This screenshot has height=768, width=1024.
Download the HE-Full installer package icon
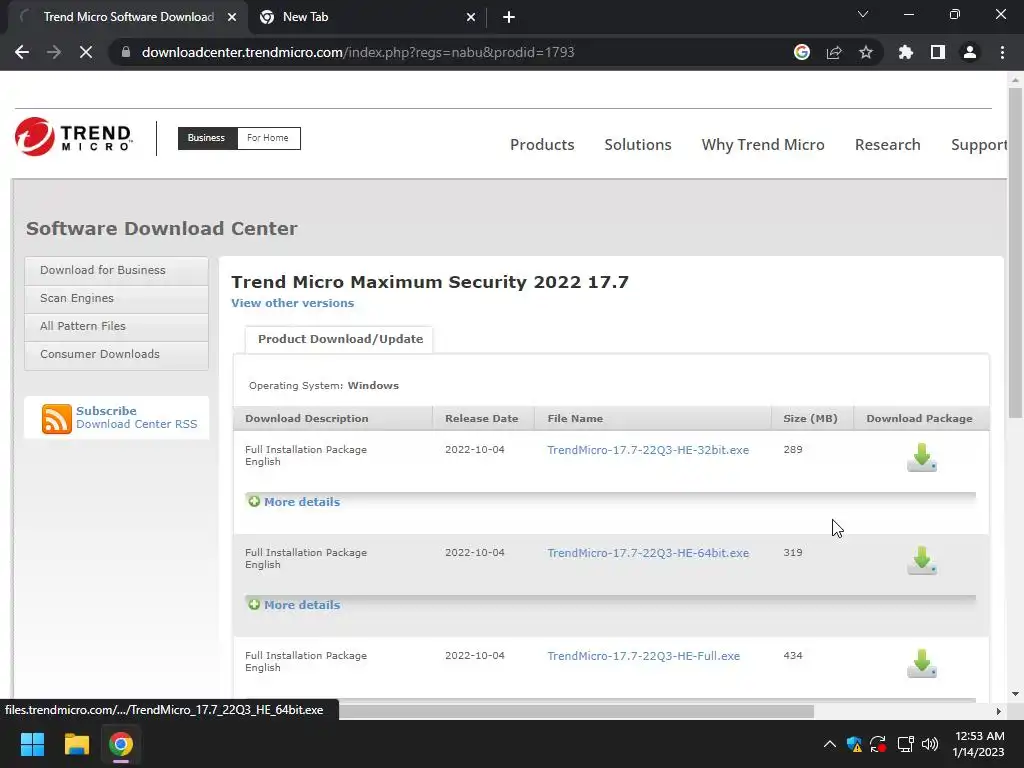point(921,664)
